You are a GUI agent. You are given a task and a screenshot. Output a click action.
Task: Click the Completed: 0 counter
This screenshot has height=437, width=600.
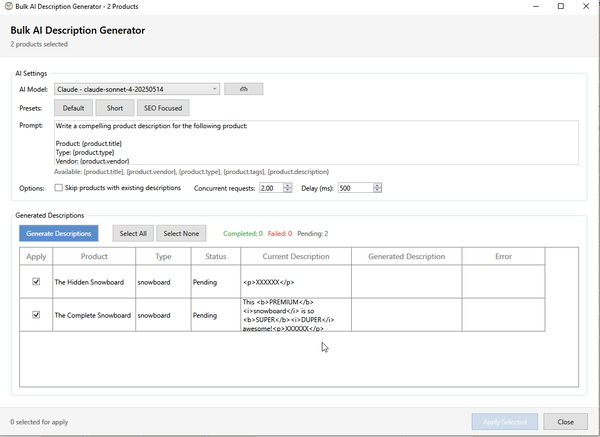click(x=243, y=233)
